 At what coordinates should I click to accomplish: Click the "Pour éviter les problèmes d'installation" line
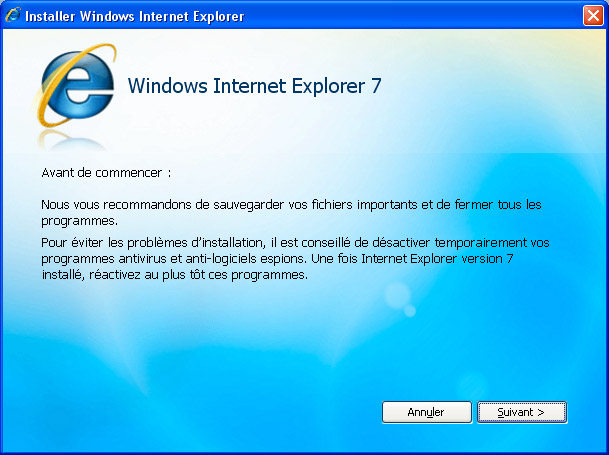pos(295,242)
